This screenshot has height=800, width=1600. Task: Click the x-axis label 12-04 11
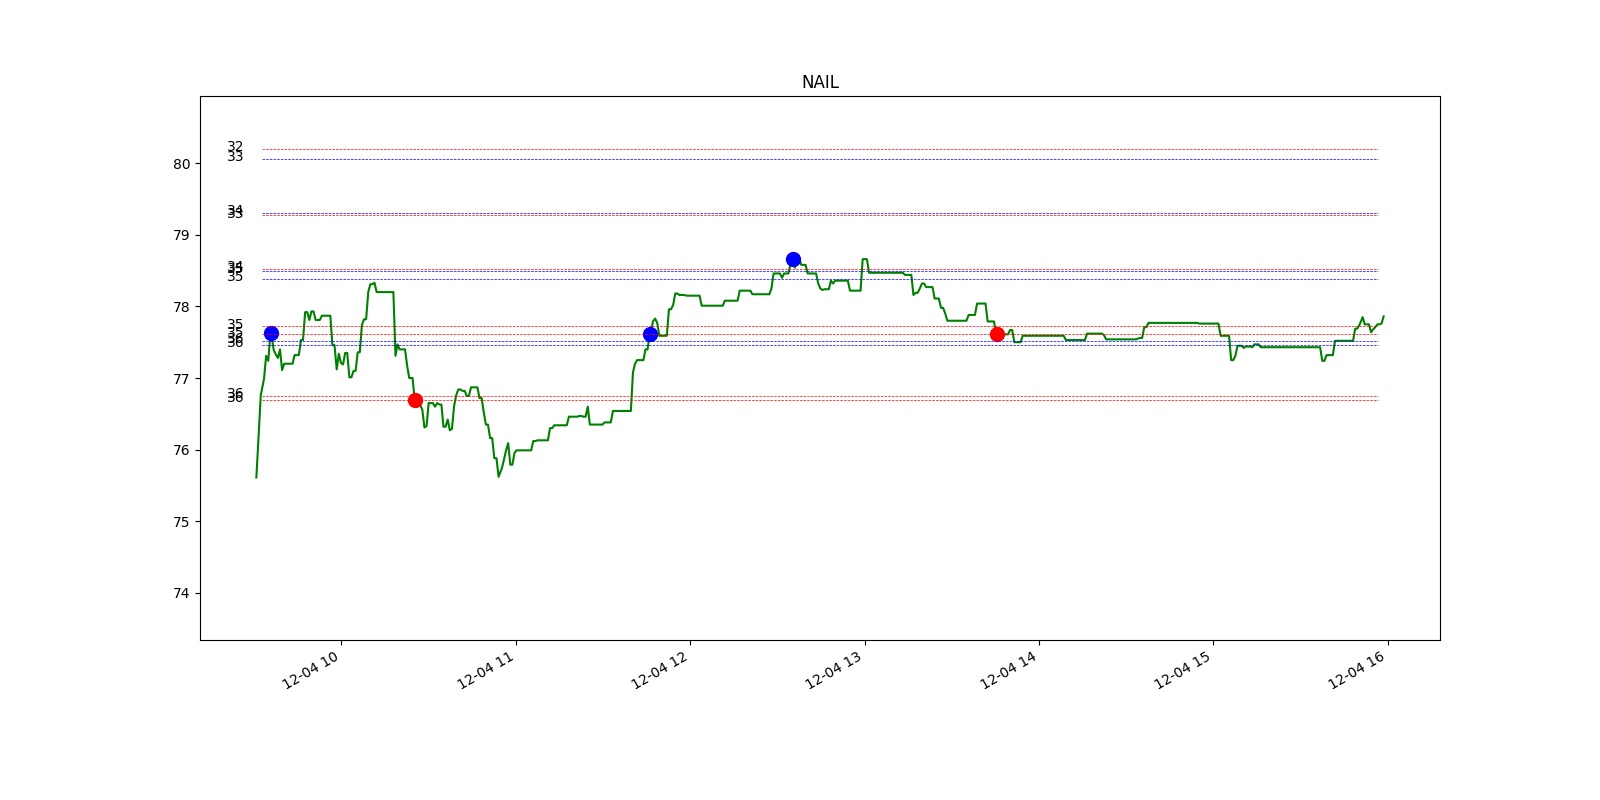[x=485, y=670]
